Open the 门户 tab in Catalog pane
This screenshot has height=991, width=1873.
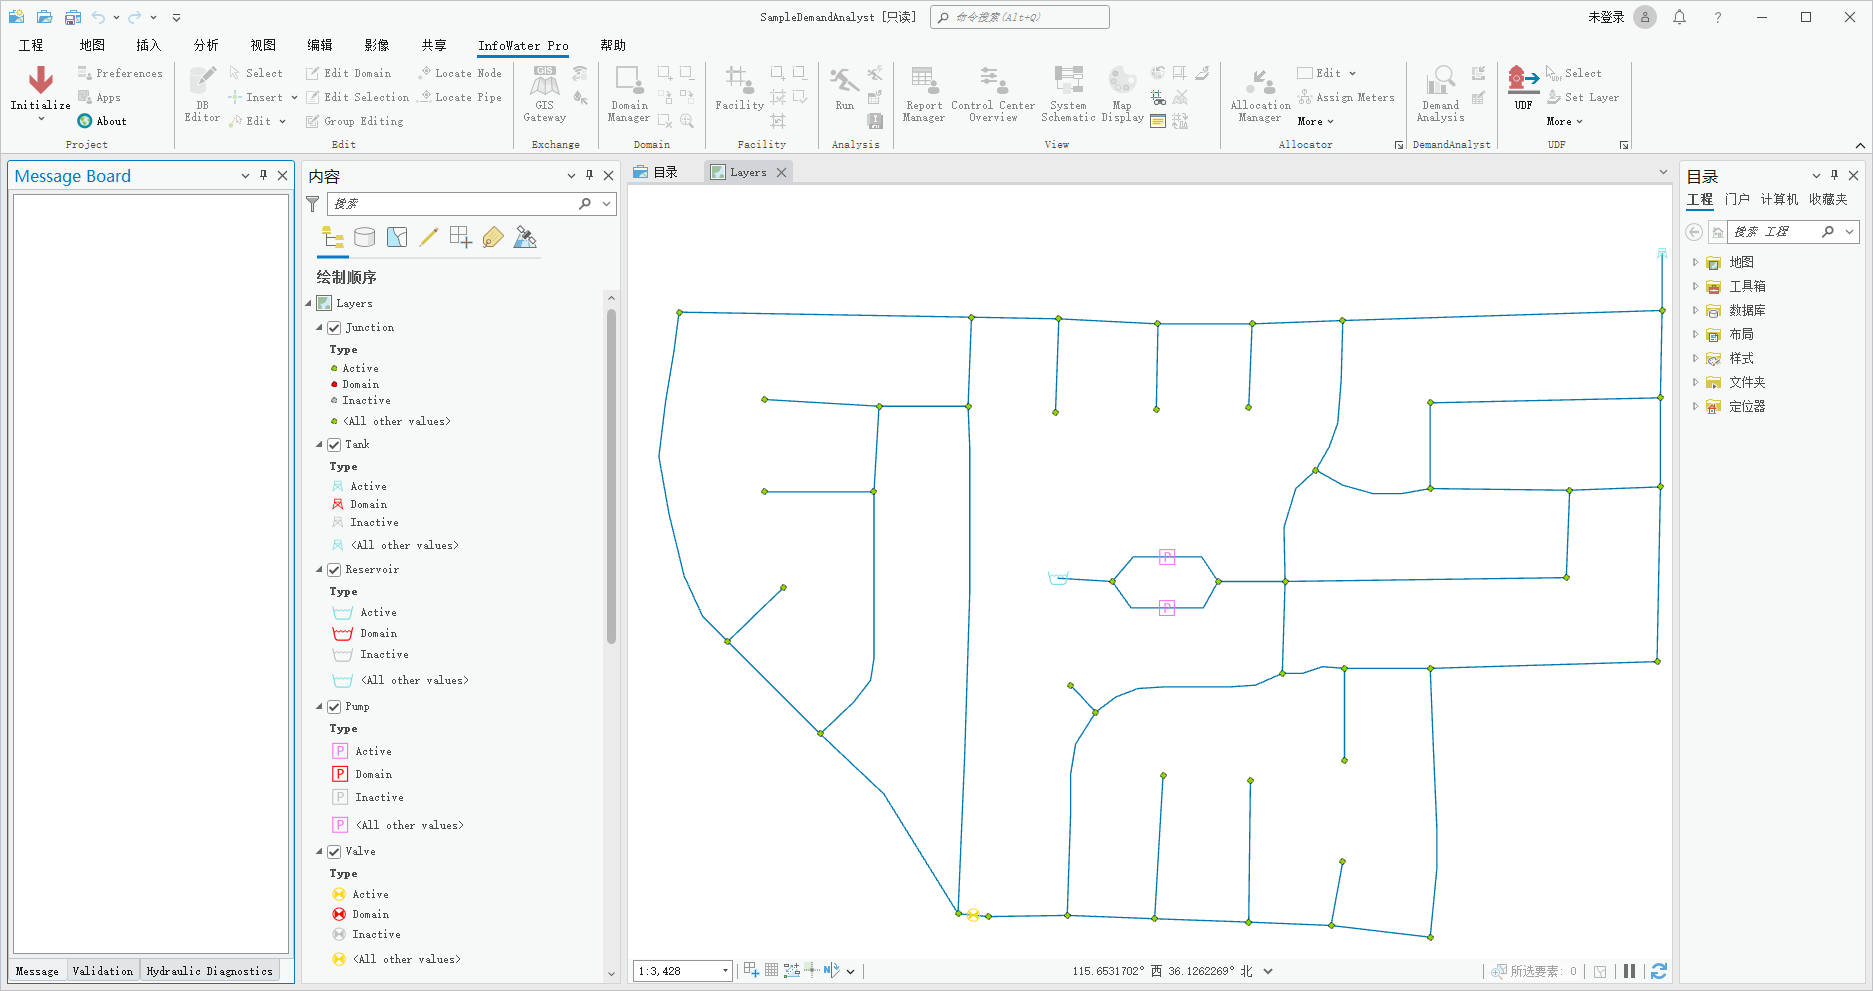pyautogui.click(x=1737, y=200)
